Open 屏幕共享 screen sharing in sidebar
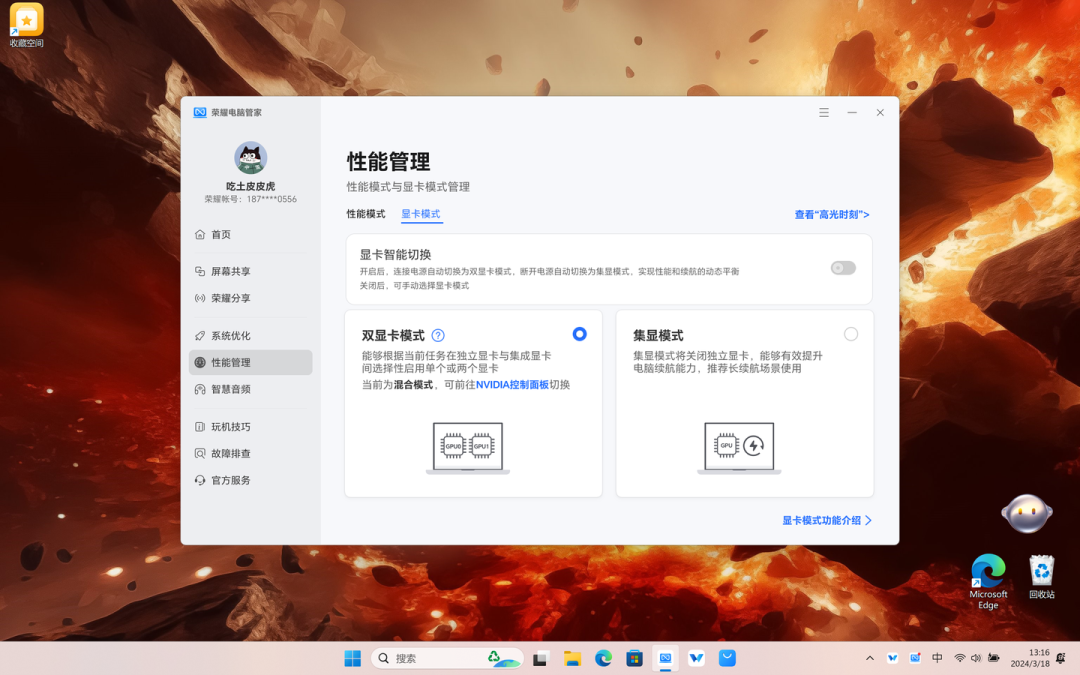 [x=250, y=271]
